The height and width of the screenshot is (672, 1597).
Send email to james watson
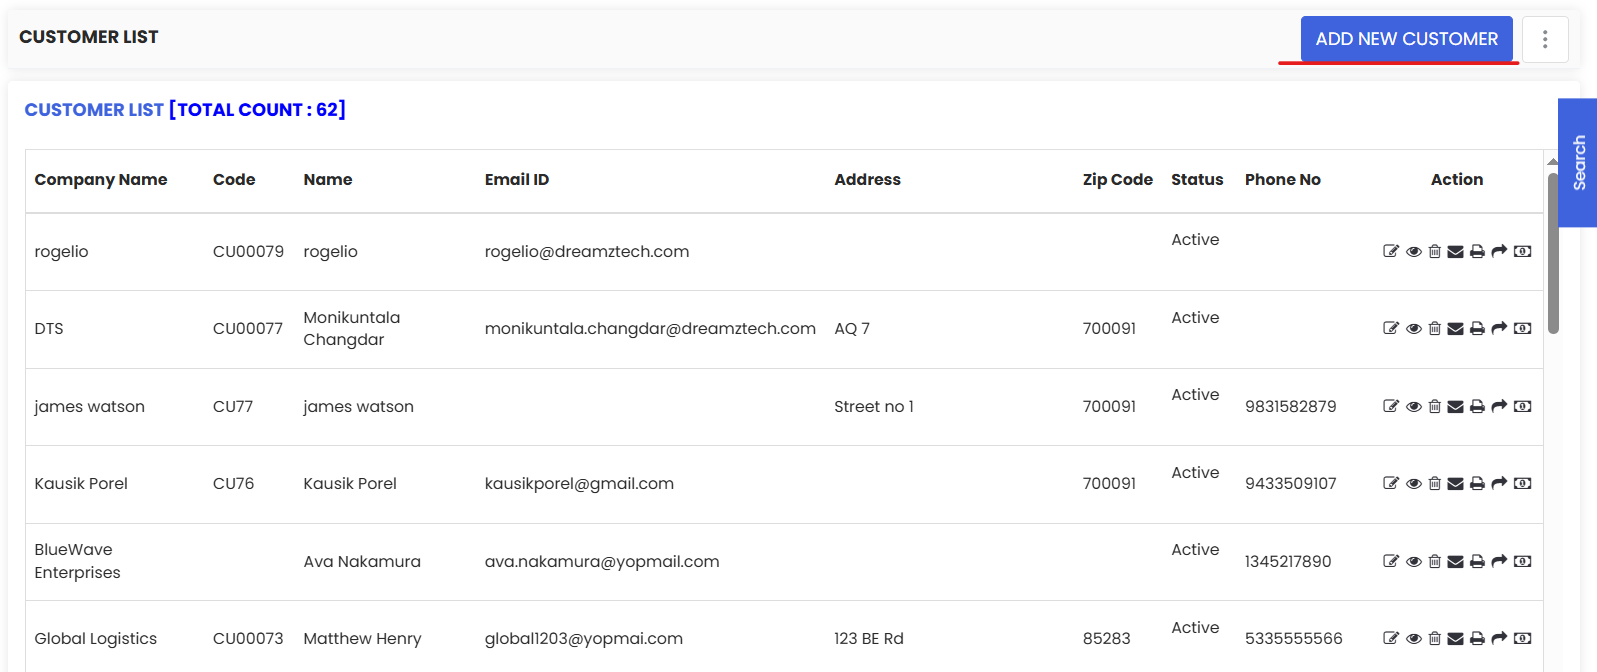point(1456,407)
